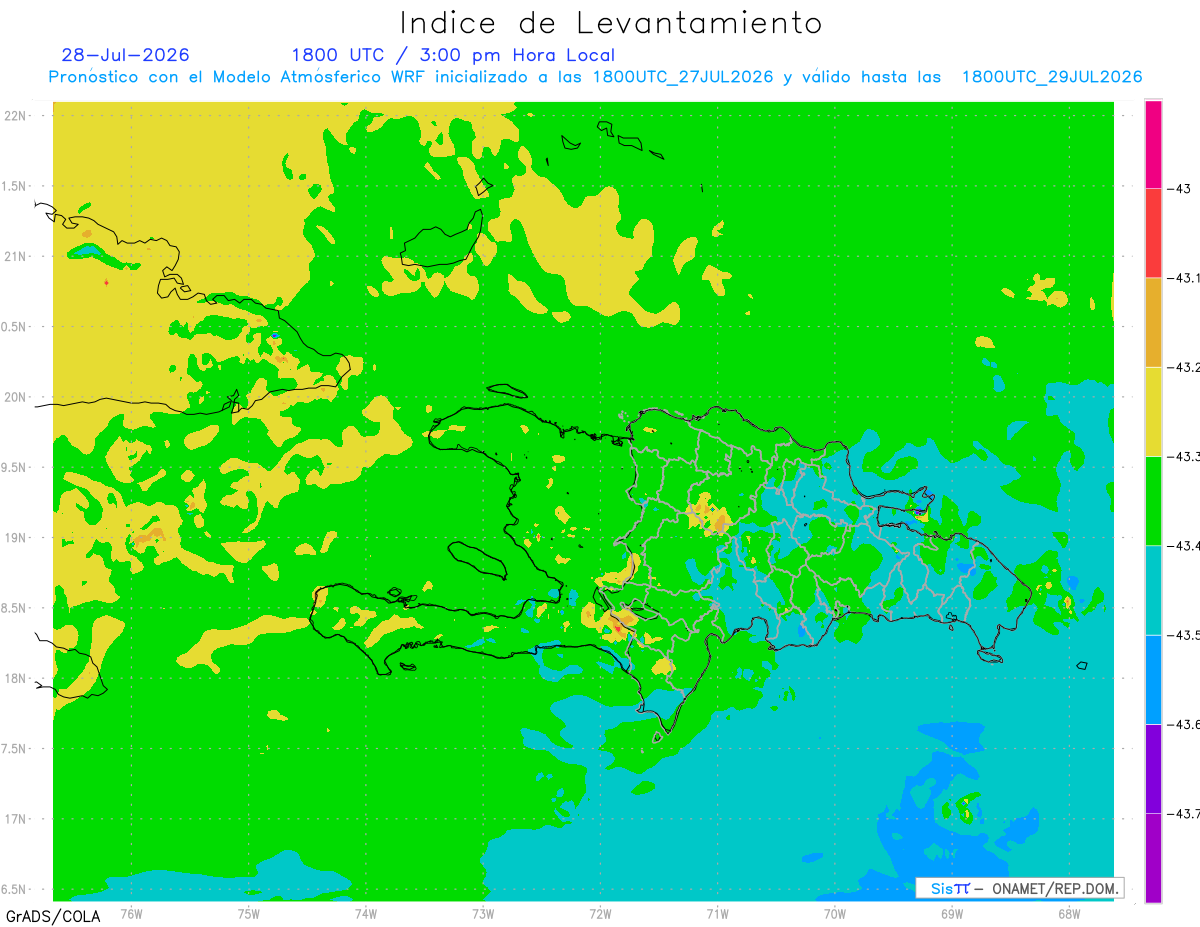Click the red legend swatch below -43
The height and width of the screenshot is (927, 1200).
(x=1153, y=233)
